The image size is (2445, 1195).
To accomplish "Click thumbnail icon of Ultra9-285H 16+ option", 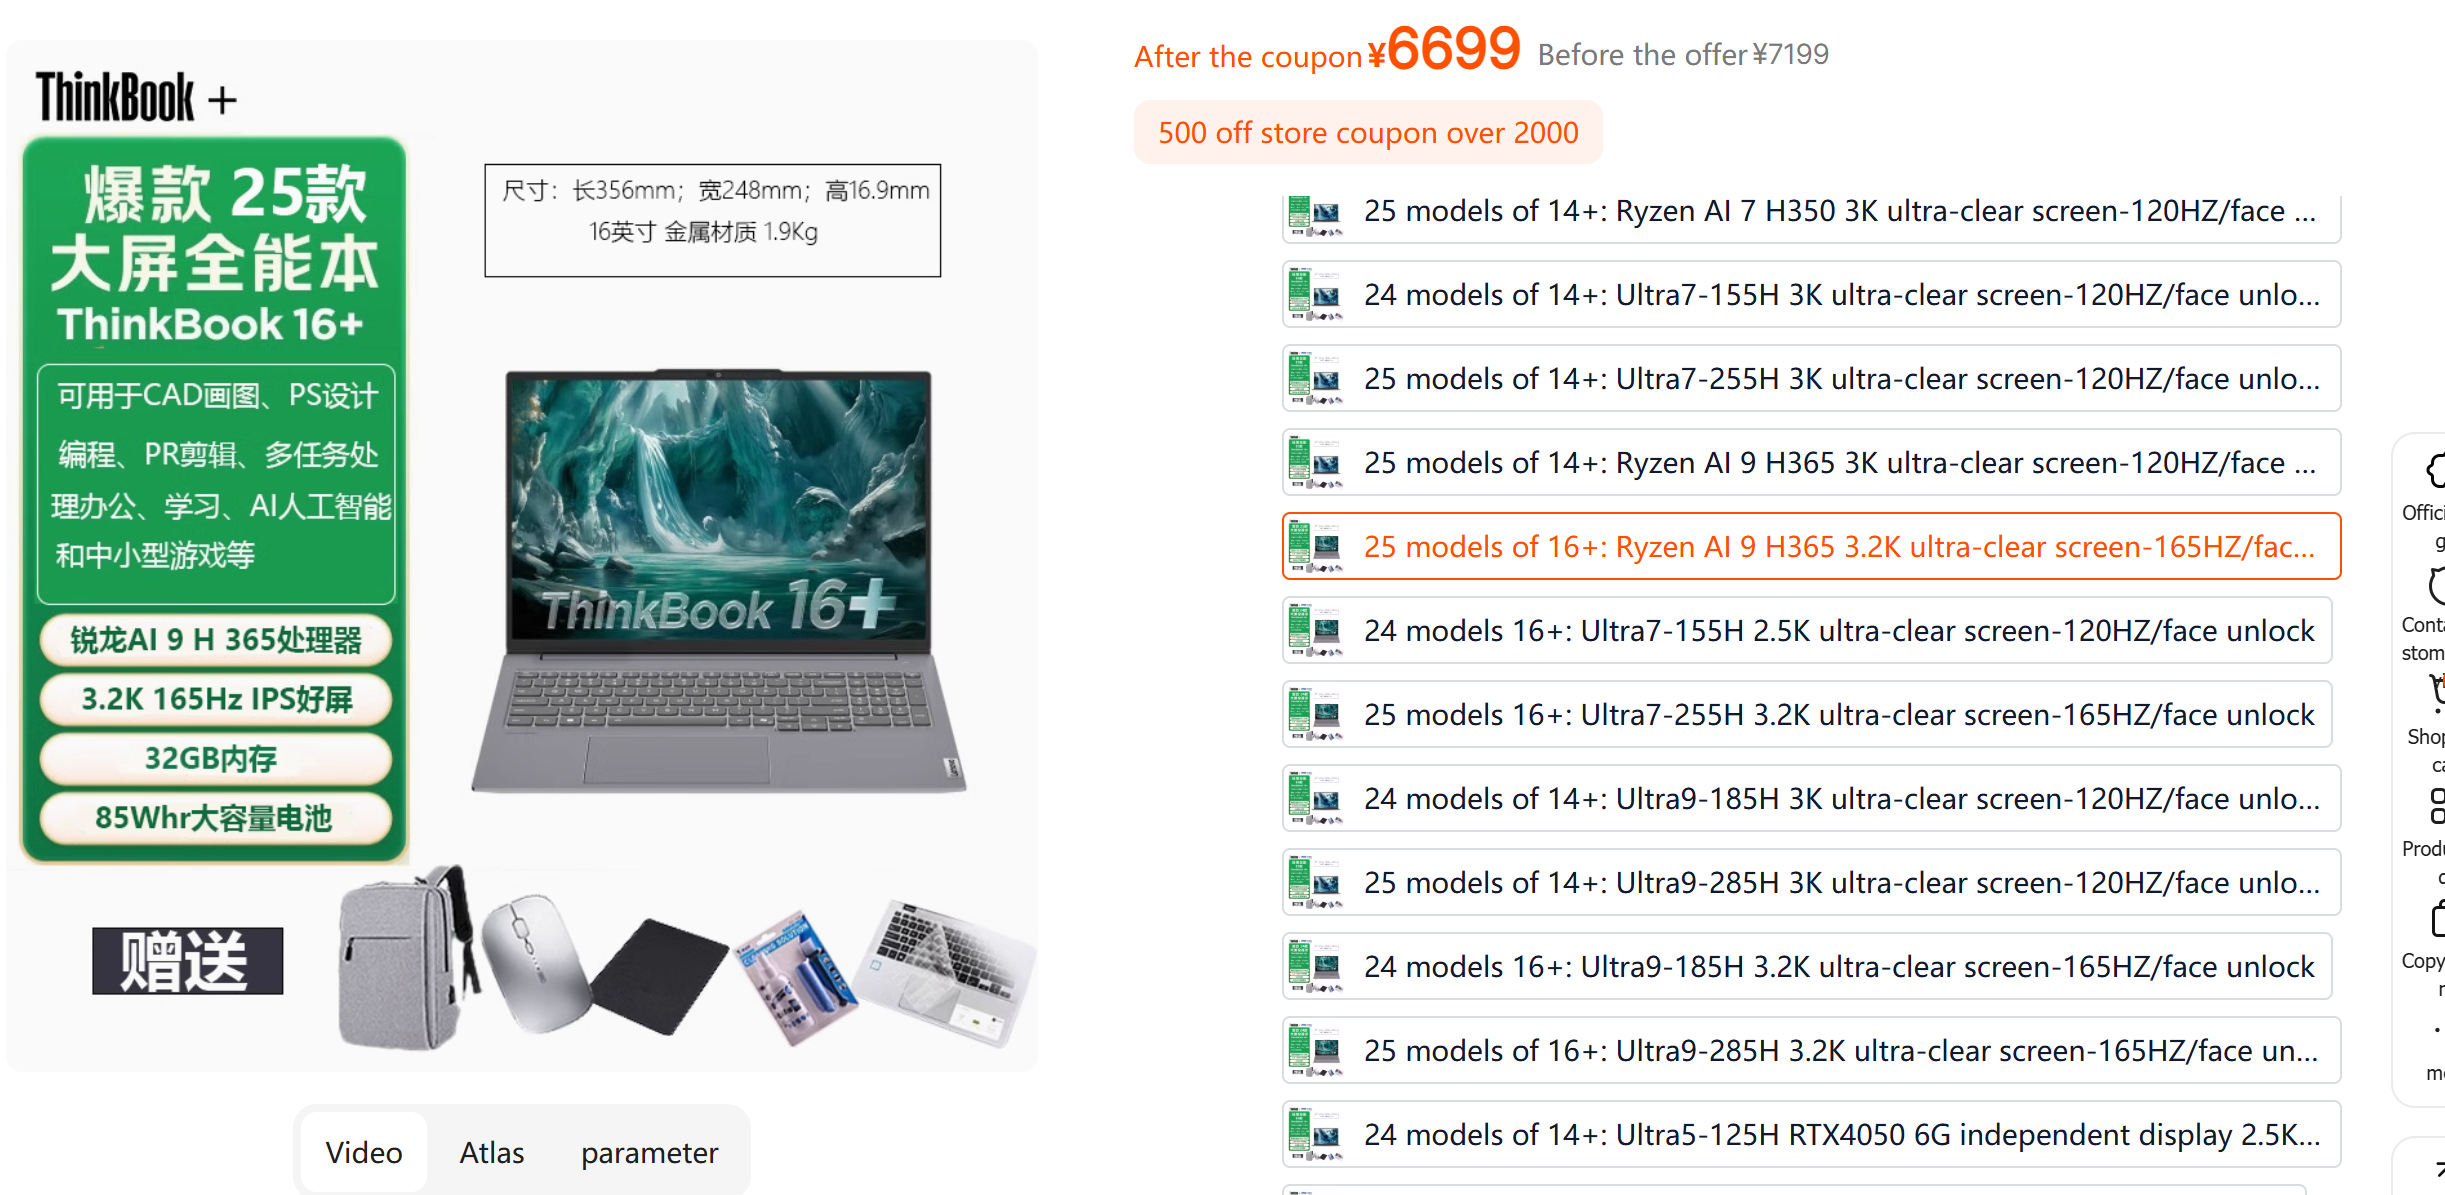I will [x=1315, y=1050].
